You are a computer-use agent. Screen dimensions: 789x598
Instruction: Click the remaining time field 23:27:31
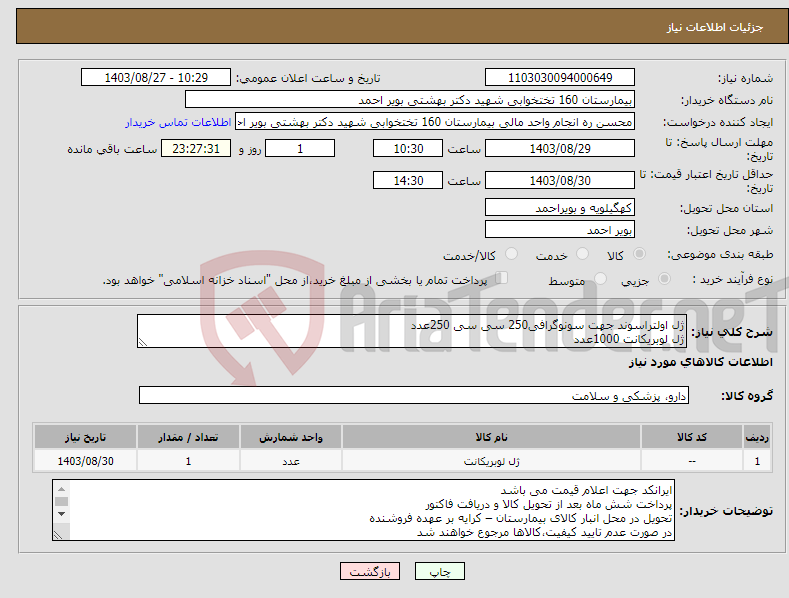tap(196, 148)
